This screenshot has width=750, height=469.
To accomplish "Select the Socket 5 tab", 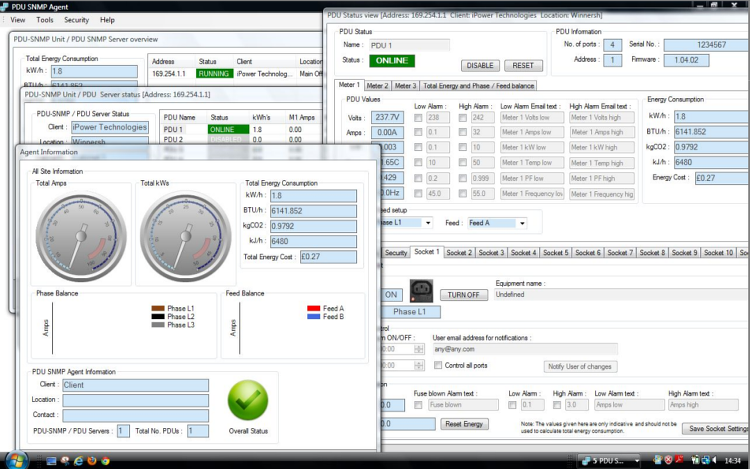I will (x=555, y=252).
